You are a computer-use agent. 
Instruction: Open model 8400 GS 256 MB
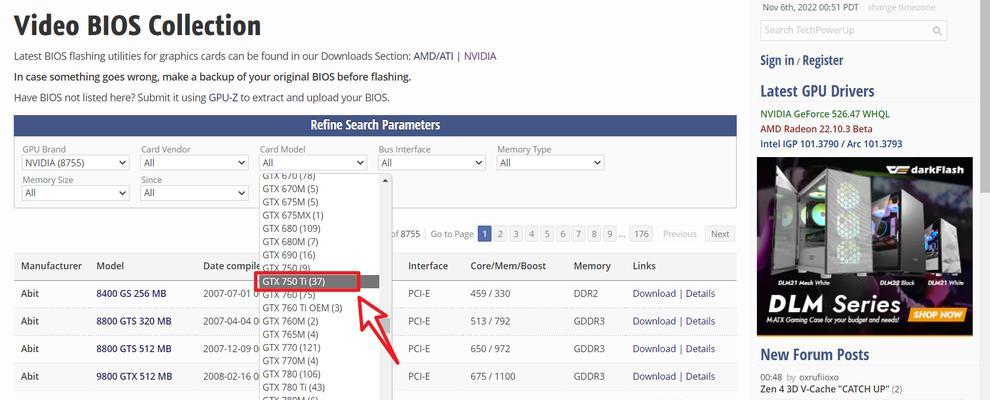pyautogui.click(x=131, y=293)
